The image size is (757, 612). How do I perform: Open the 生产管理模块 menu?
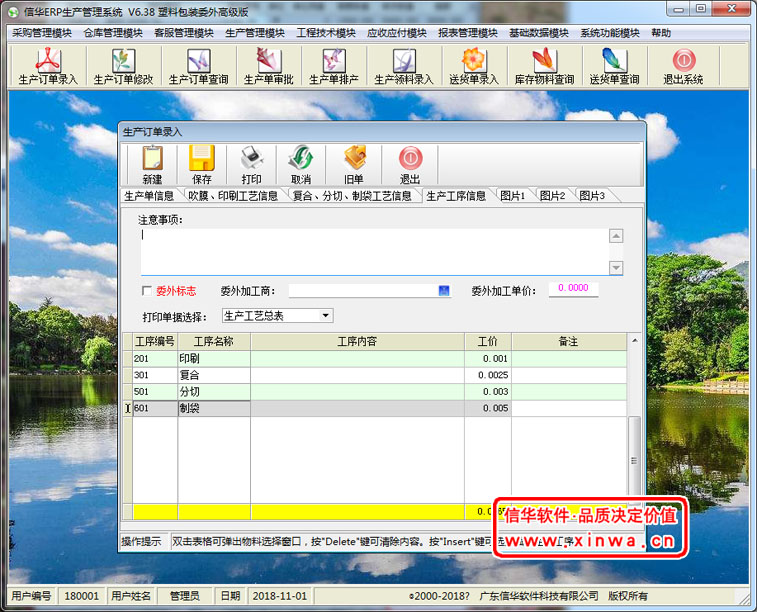(255, 33)
